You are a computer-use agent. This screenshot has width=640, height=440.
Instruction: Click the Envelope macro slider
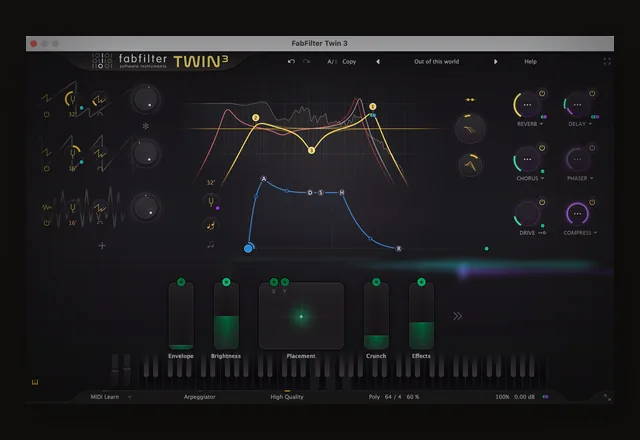tap(181, 316)
